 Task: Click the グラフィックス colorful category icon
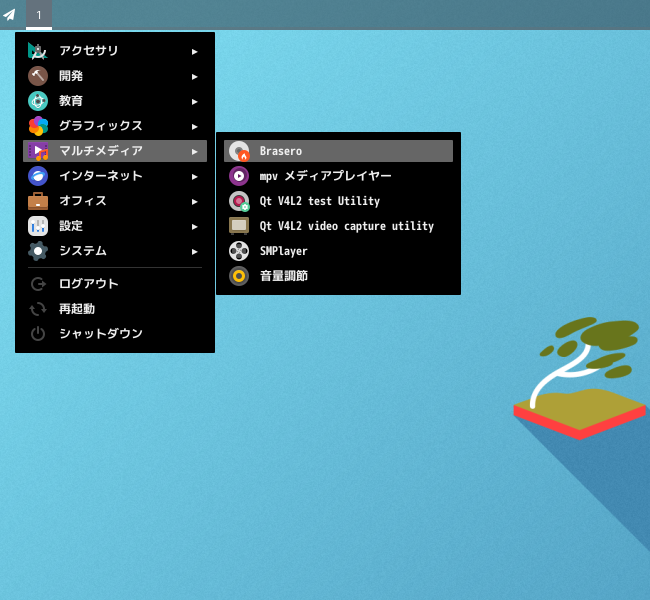(38, 126)
